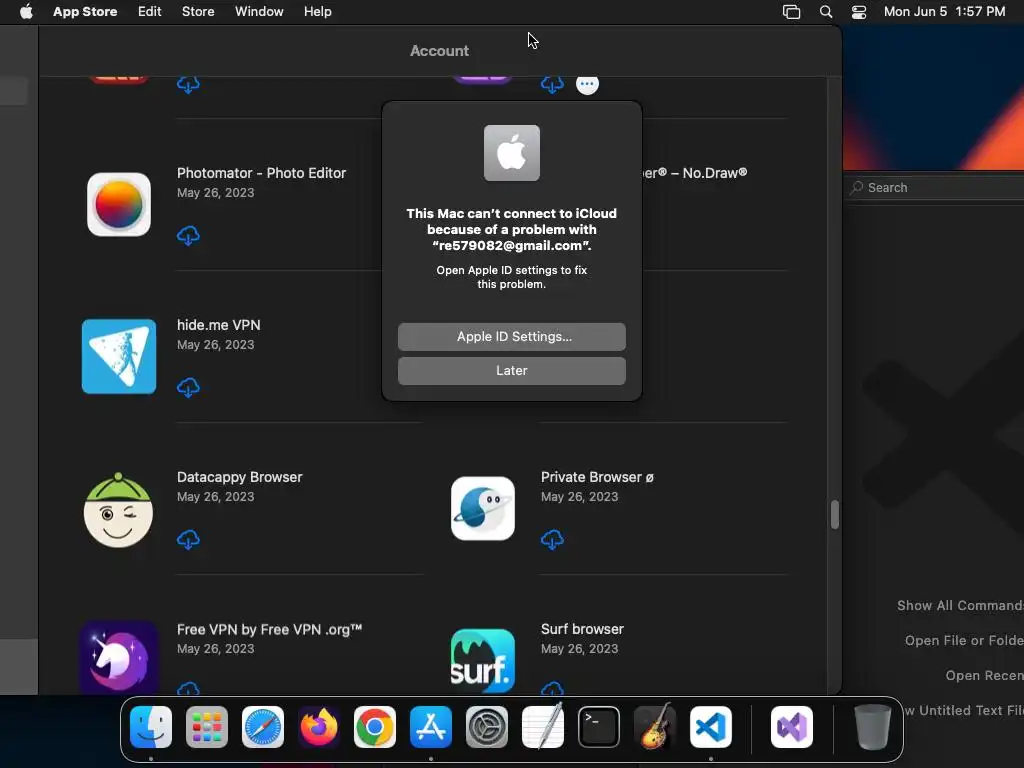Click Show All Commands in background window
The width and height of the screenshot is (1024, 768).
[x=960, y=605]
